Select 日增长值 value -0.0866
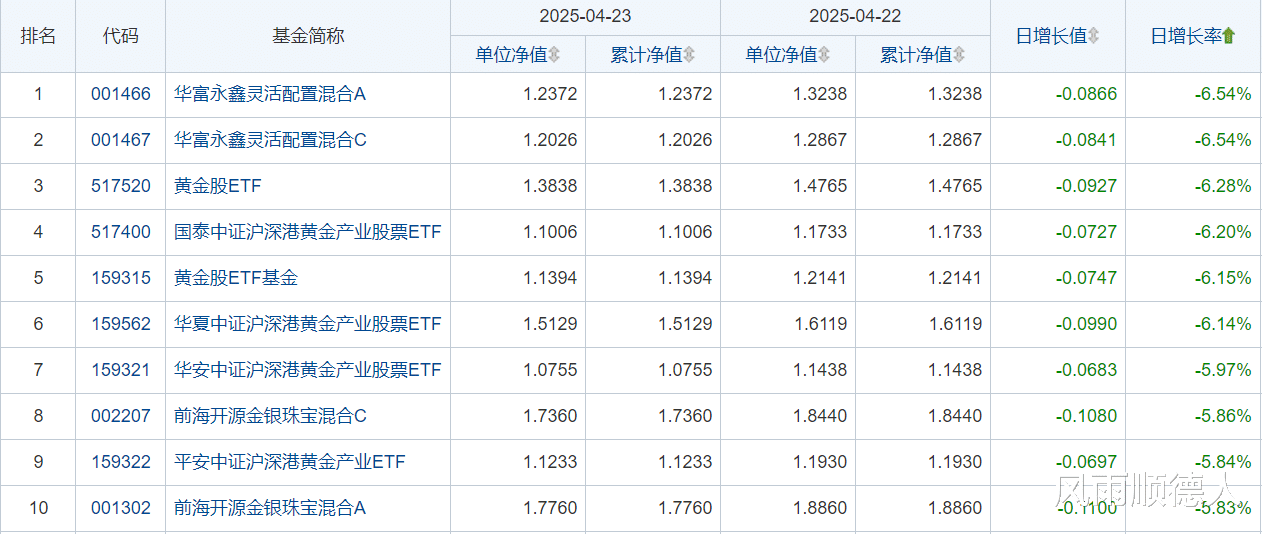Image resolution: width=1262 pixels, height=534 pixels. [x=1086, y=94]
